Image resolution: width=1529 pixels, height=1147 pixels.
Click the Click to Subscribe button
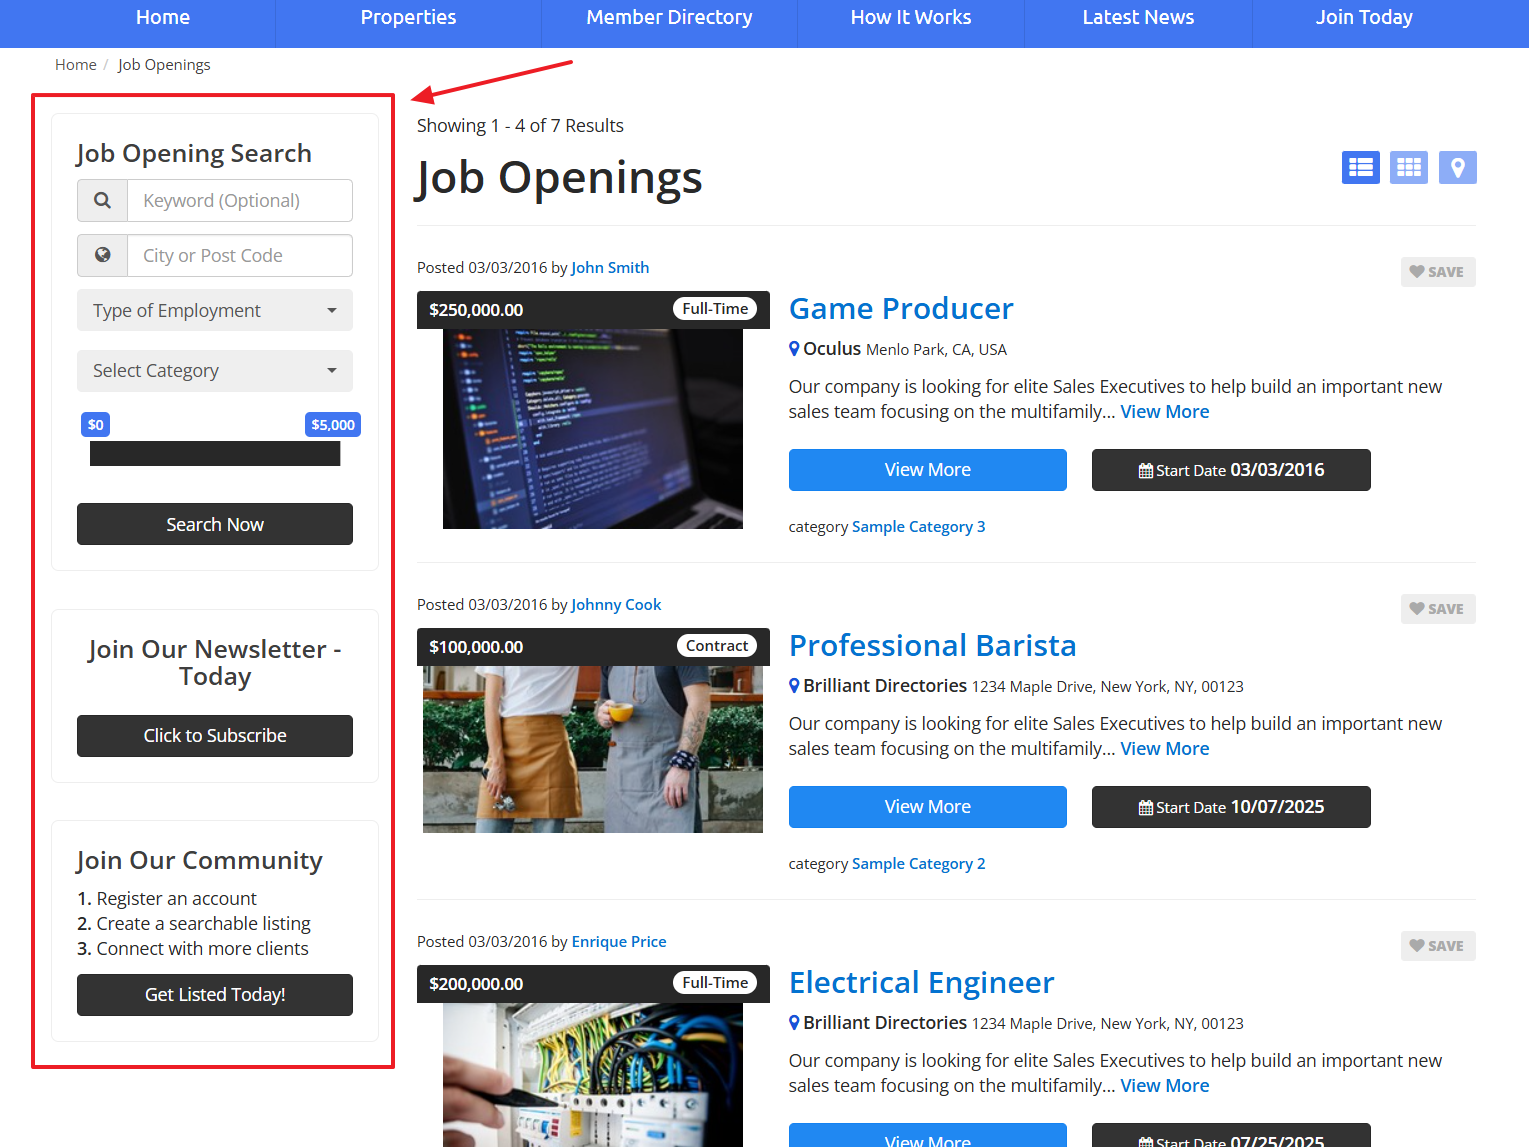[215, 736]
